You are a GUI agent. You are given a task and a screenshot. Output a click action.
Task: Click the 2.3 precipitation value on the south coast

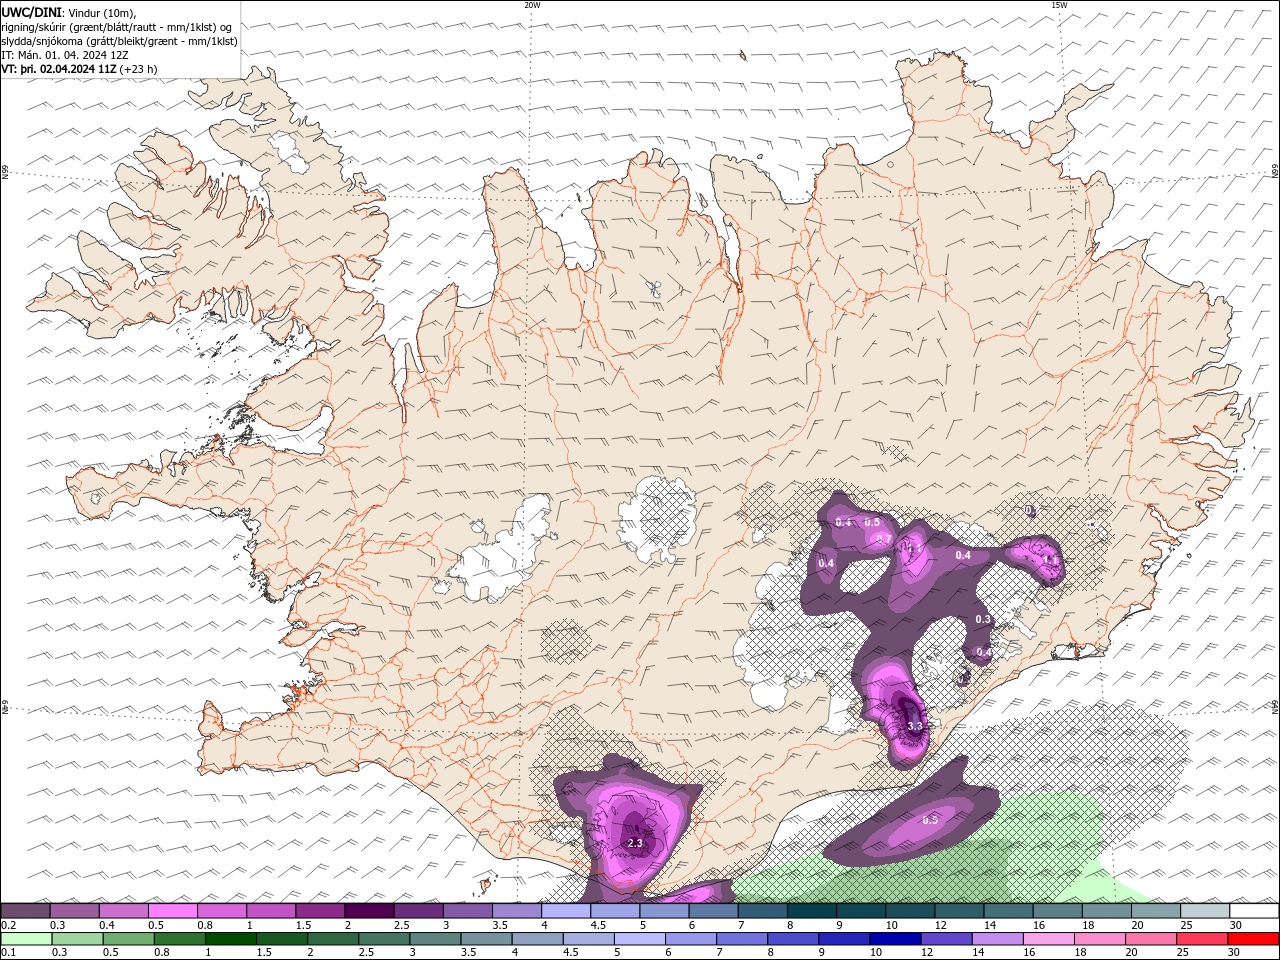(x=635, y=844)
